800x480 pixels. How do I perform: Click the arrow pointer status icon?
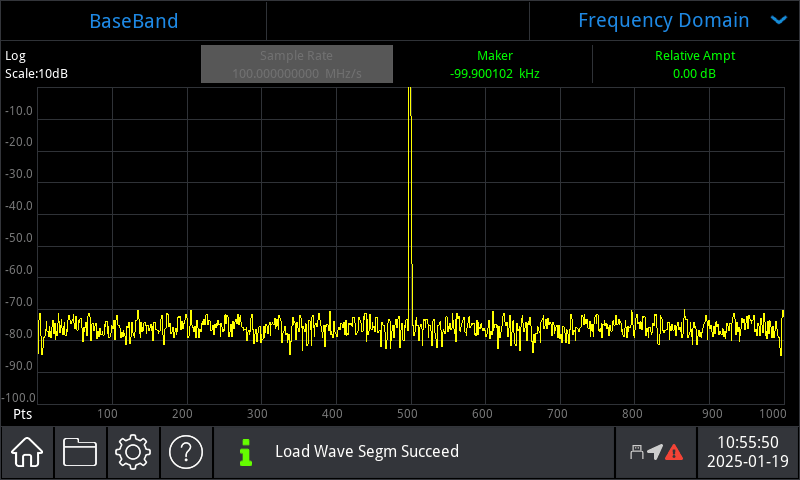pos(655,452)
